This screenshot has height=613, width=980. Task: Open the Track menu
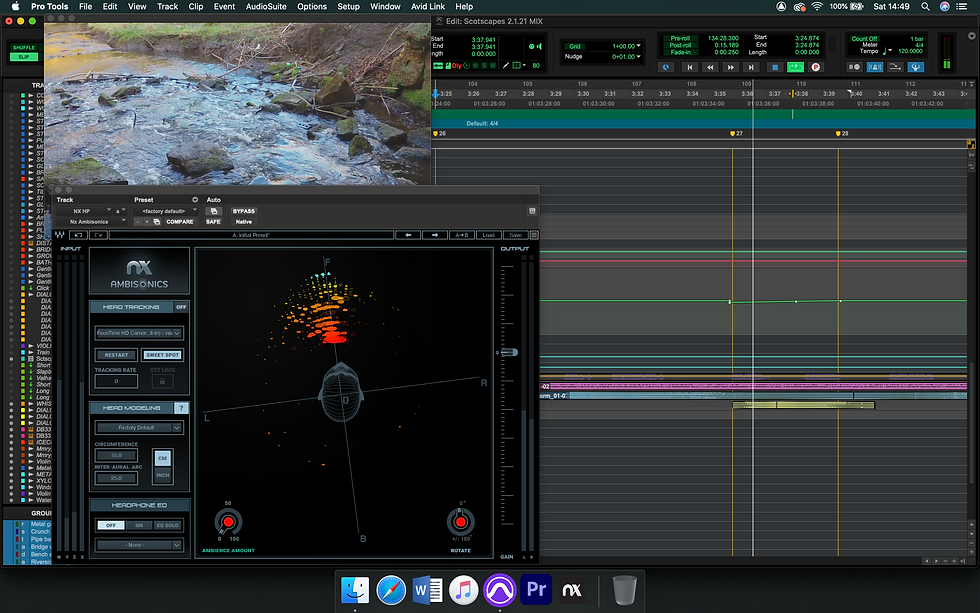(168, 6)
